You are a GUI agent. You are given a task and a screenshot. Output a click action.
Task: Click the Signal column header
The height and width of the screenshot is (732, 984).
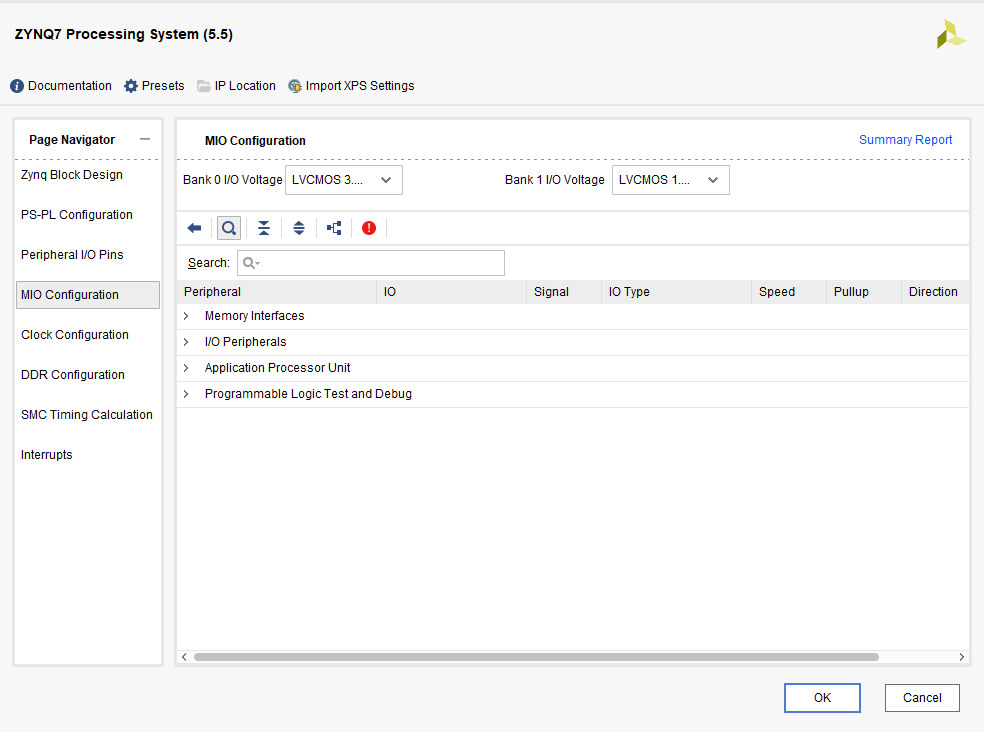coord(564,292)
